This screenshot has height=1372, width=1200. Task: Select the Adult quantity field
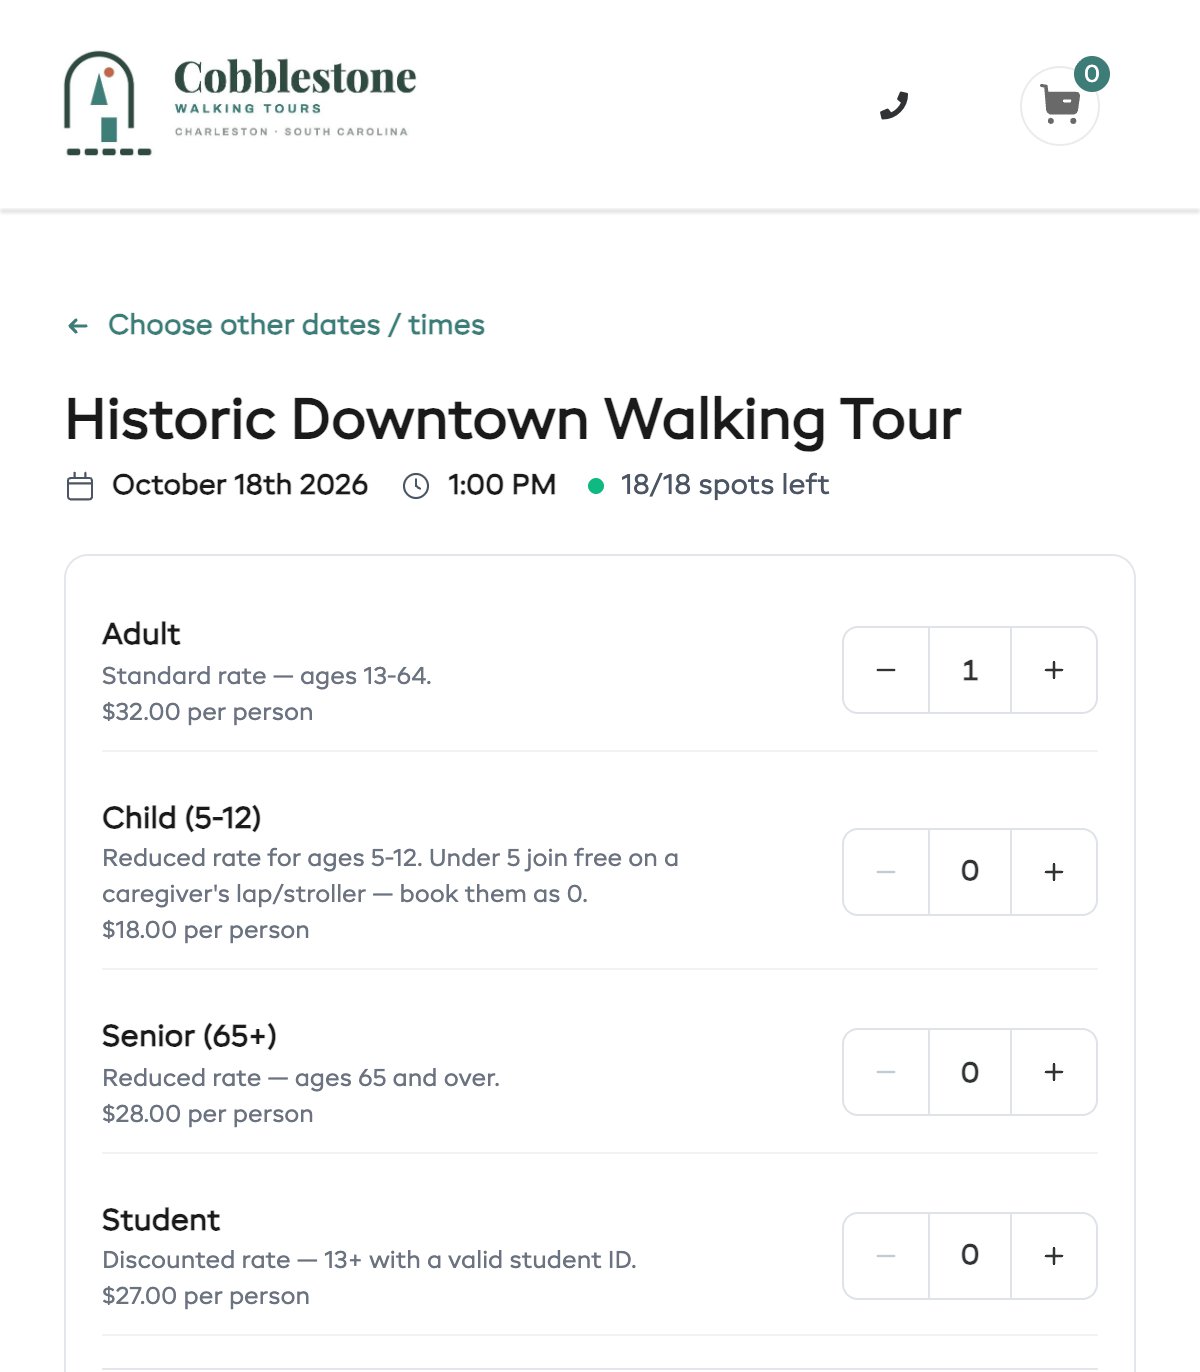tap(970, 670)
